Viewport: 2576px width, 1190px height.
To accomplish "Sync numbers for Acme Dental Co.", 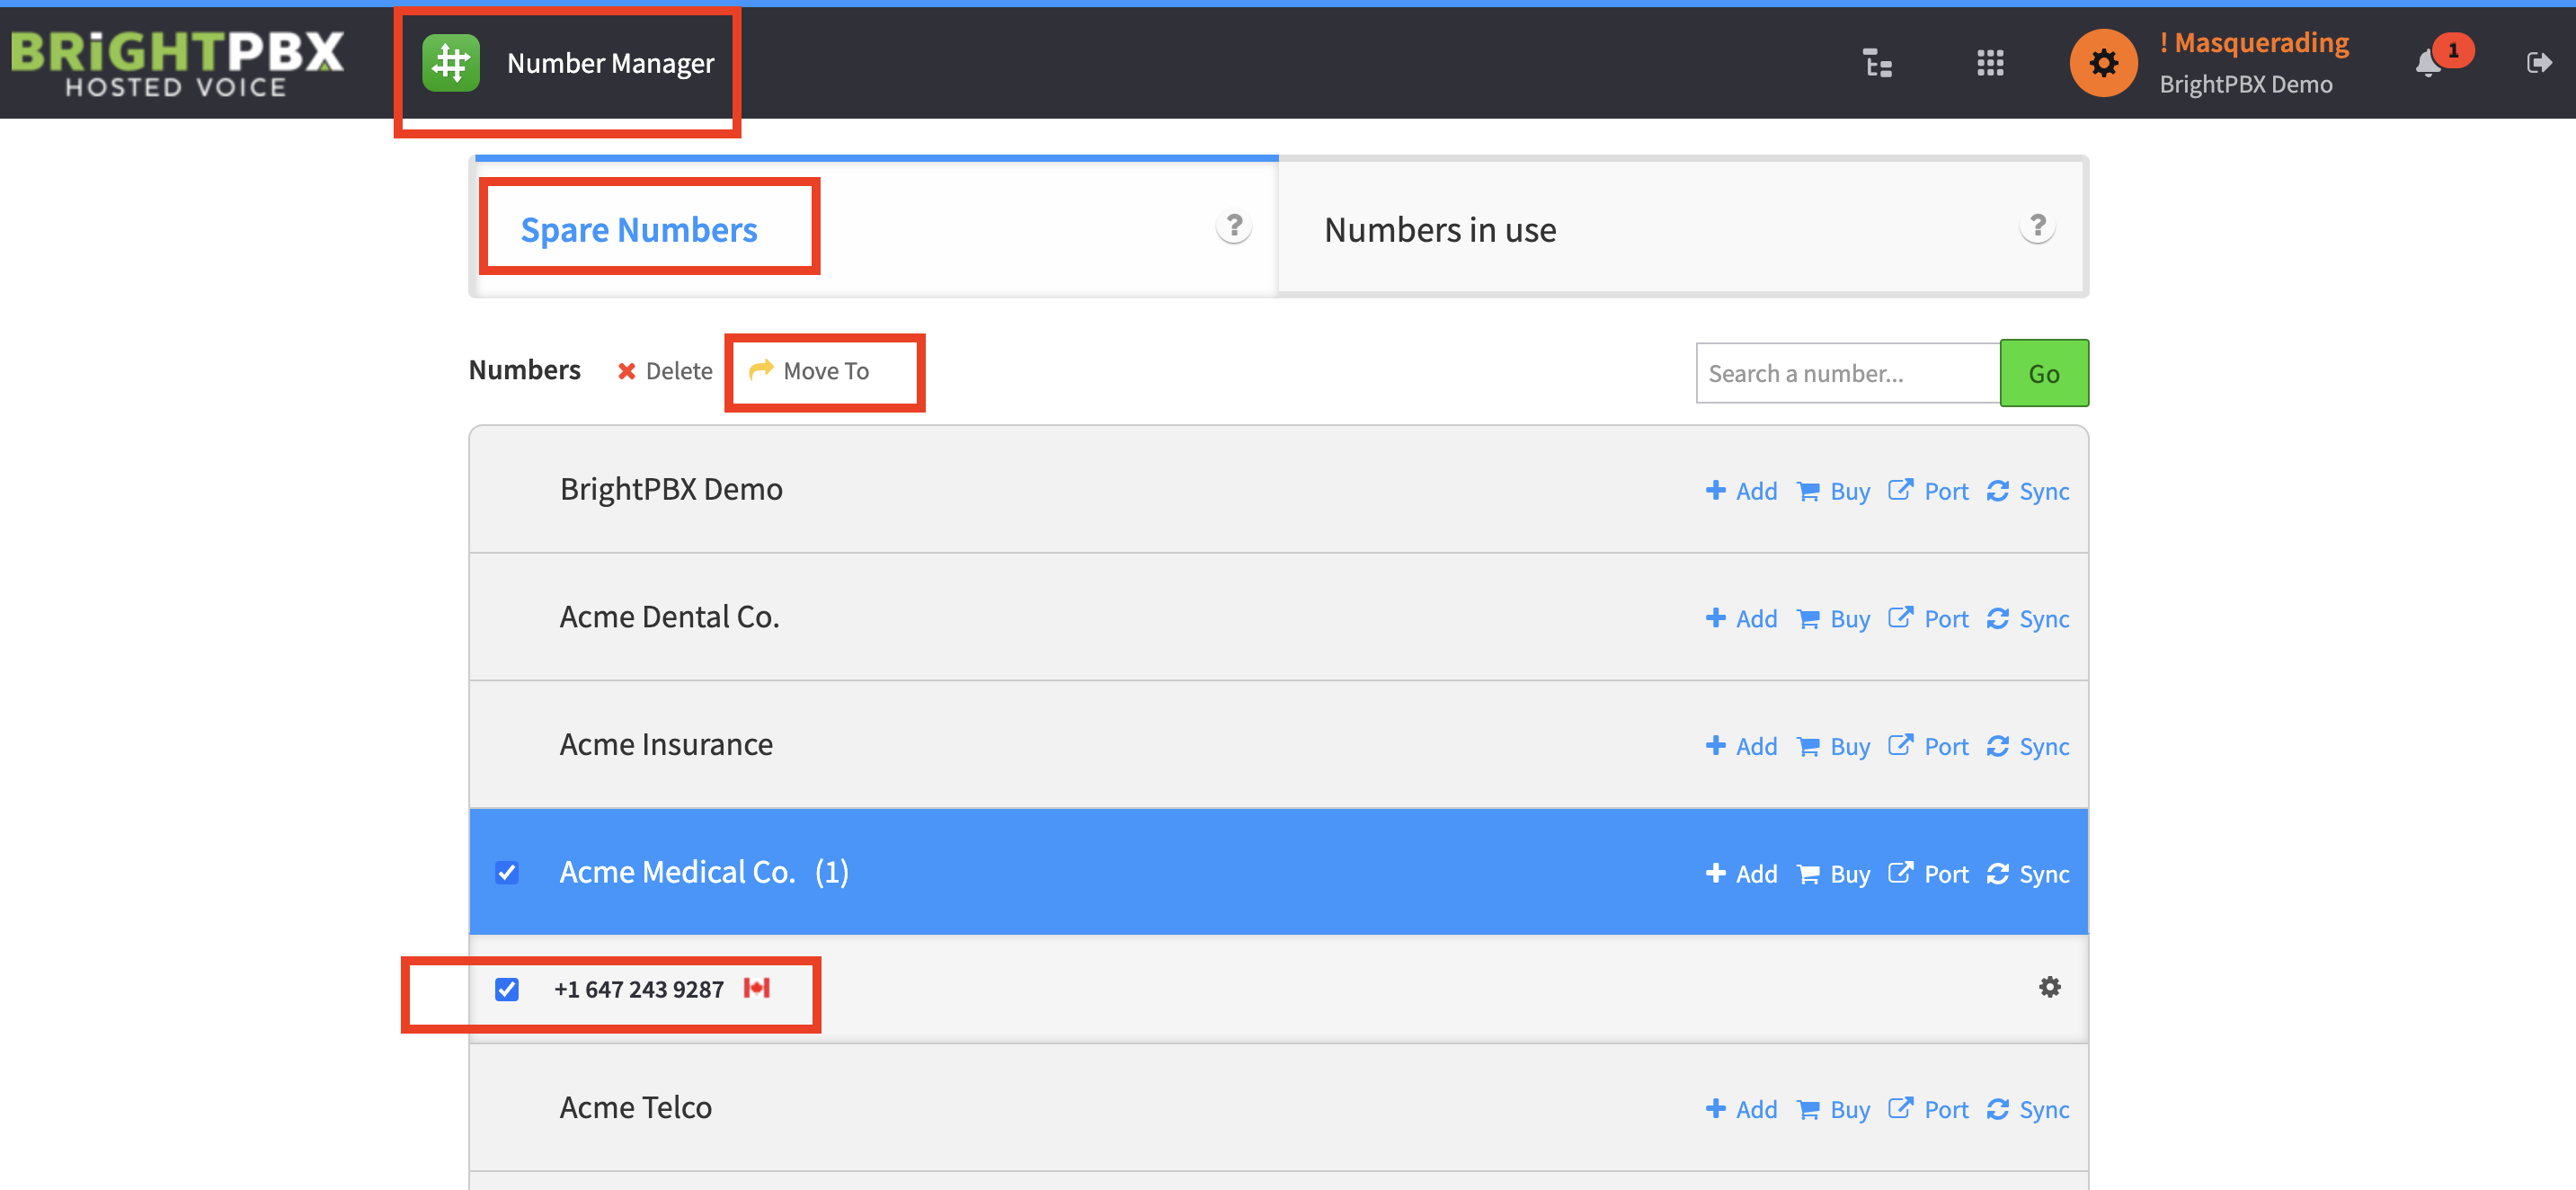I will (x=2028, y=619).
